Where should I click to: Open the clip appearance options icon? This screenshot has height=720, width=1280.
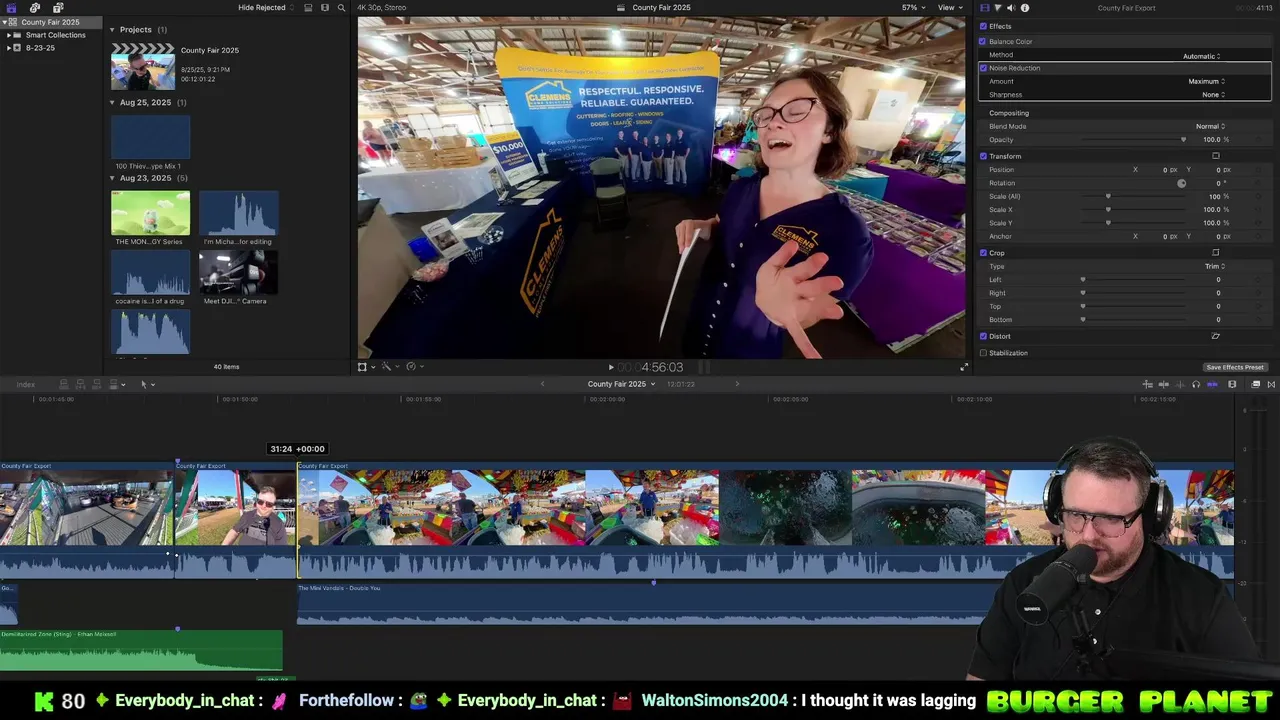[1232, 384]
